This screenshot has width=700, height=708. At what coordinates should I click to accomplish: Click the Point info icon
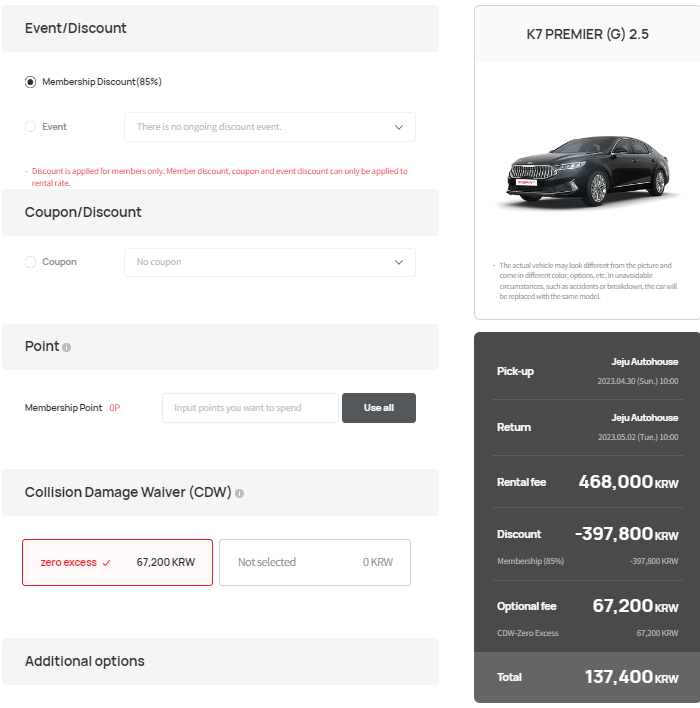(66, 347)
